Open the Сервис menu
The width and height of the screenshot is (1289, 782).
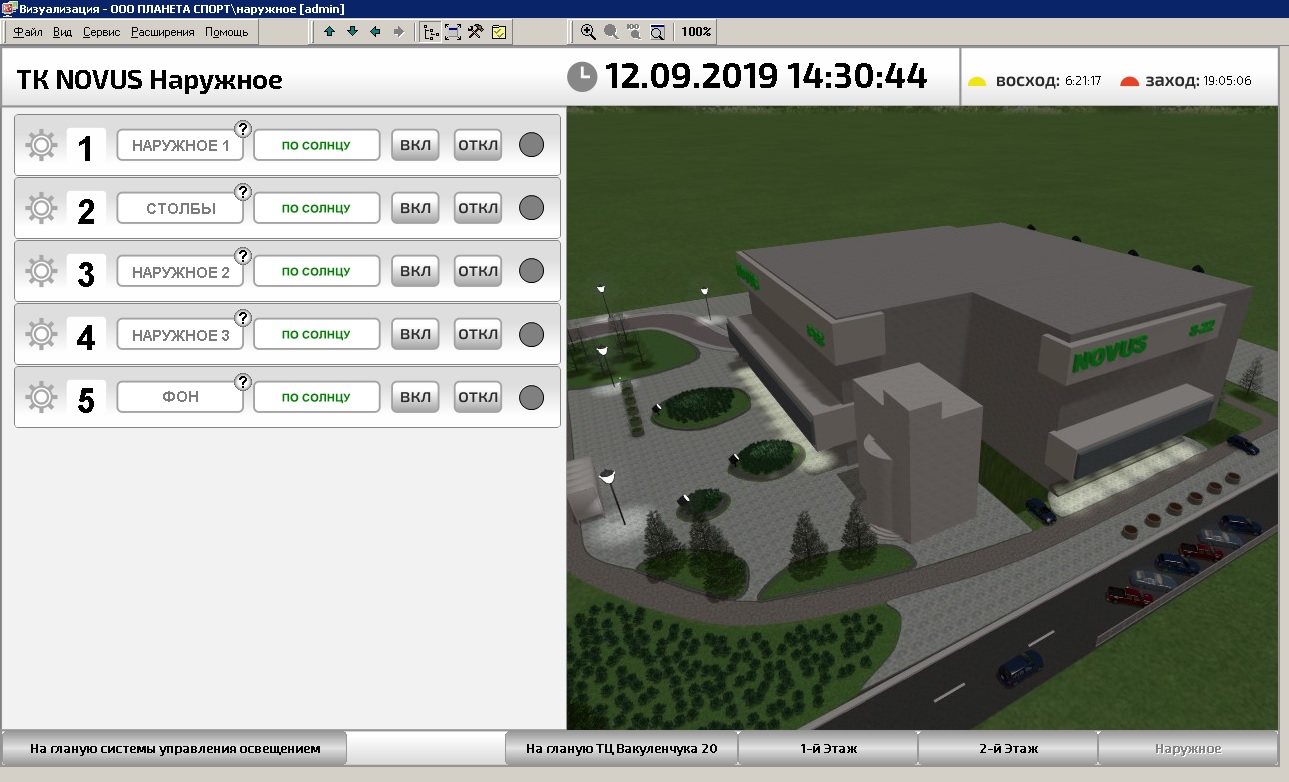[x=101, y=32]
